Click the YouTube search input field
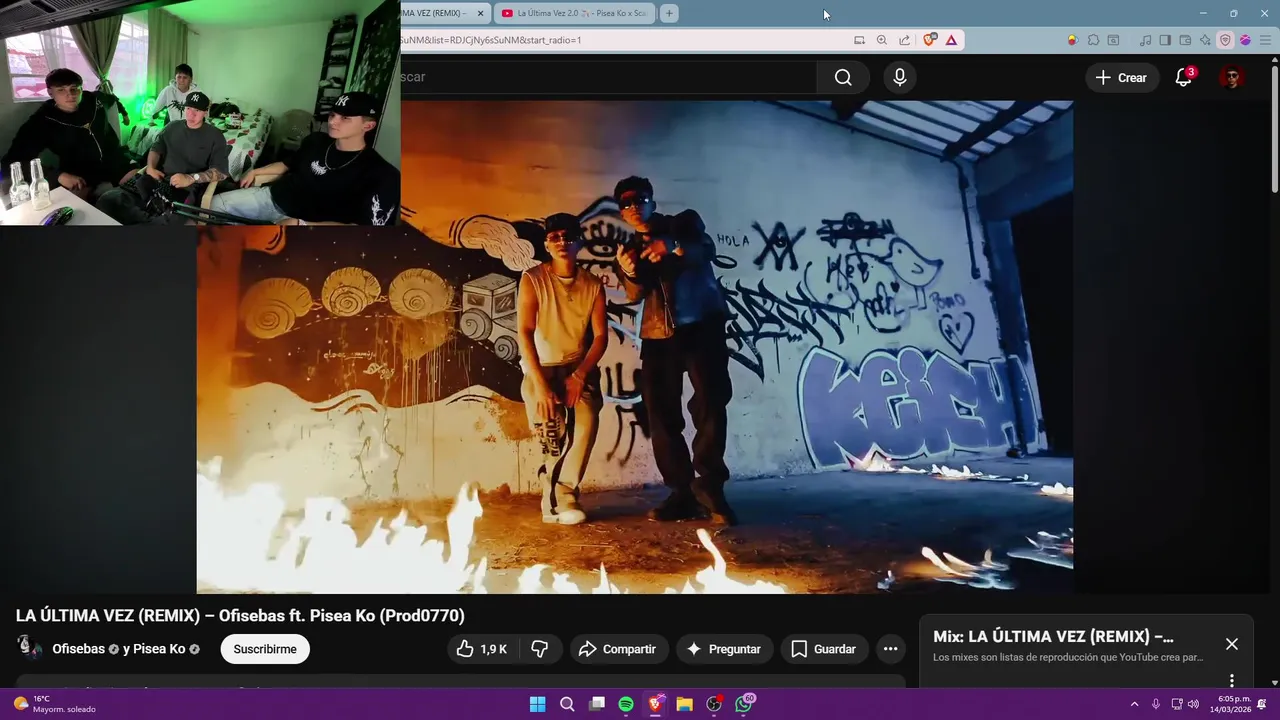The image size is (1280, 720). (x=608, y=77)
